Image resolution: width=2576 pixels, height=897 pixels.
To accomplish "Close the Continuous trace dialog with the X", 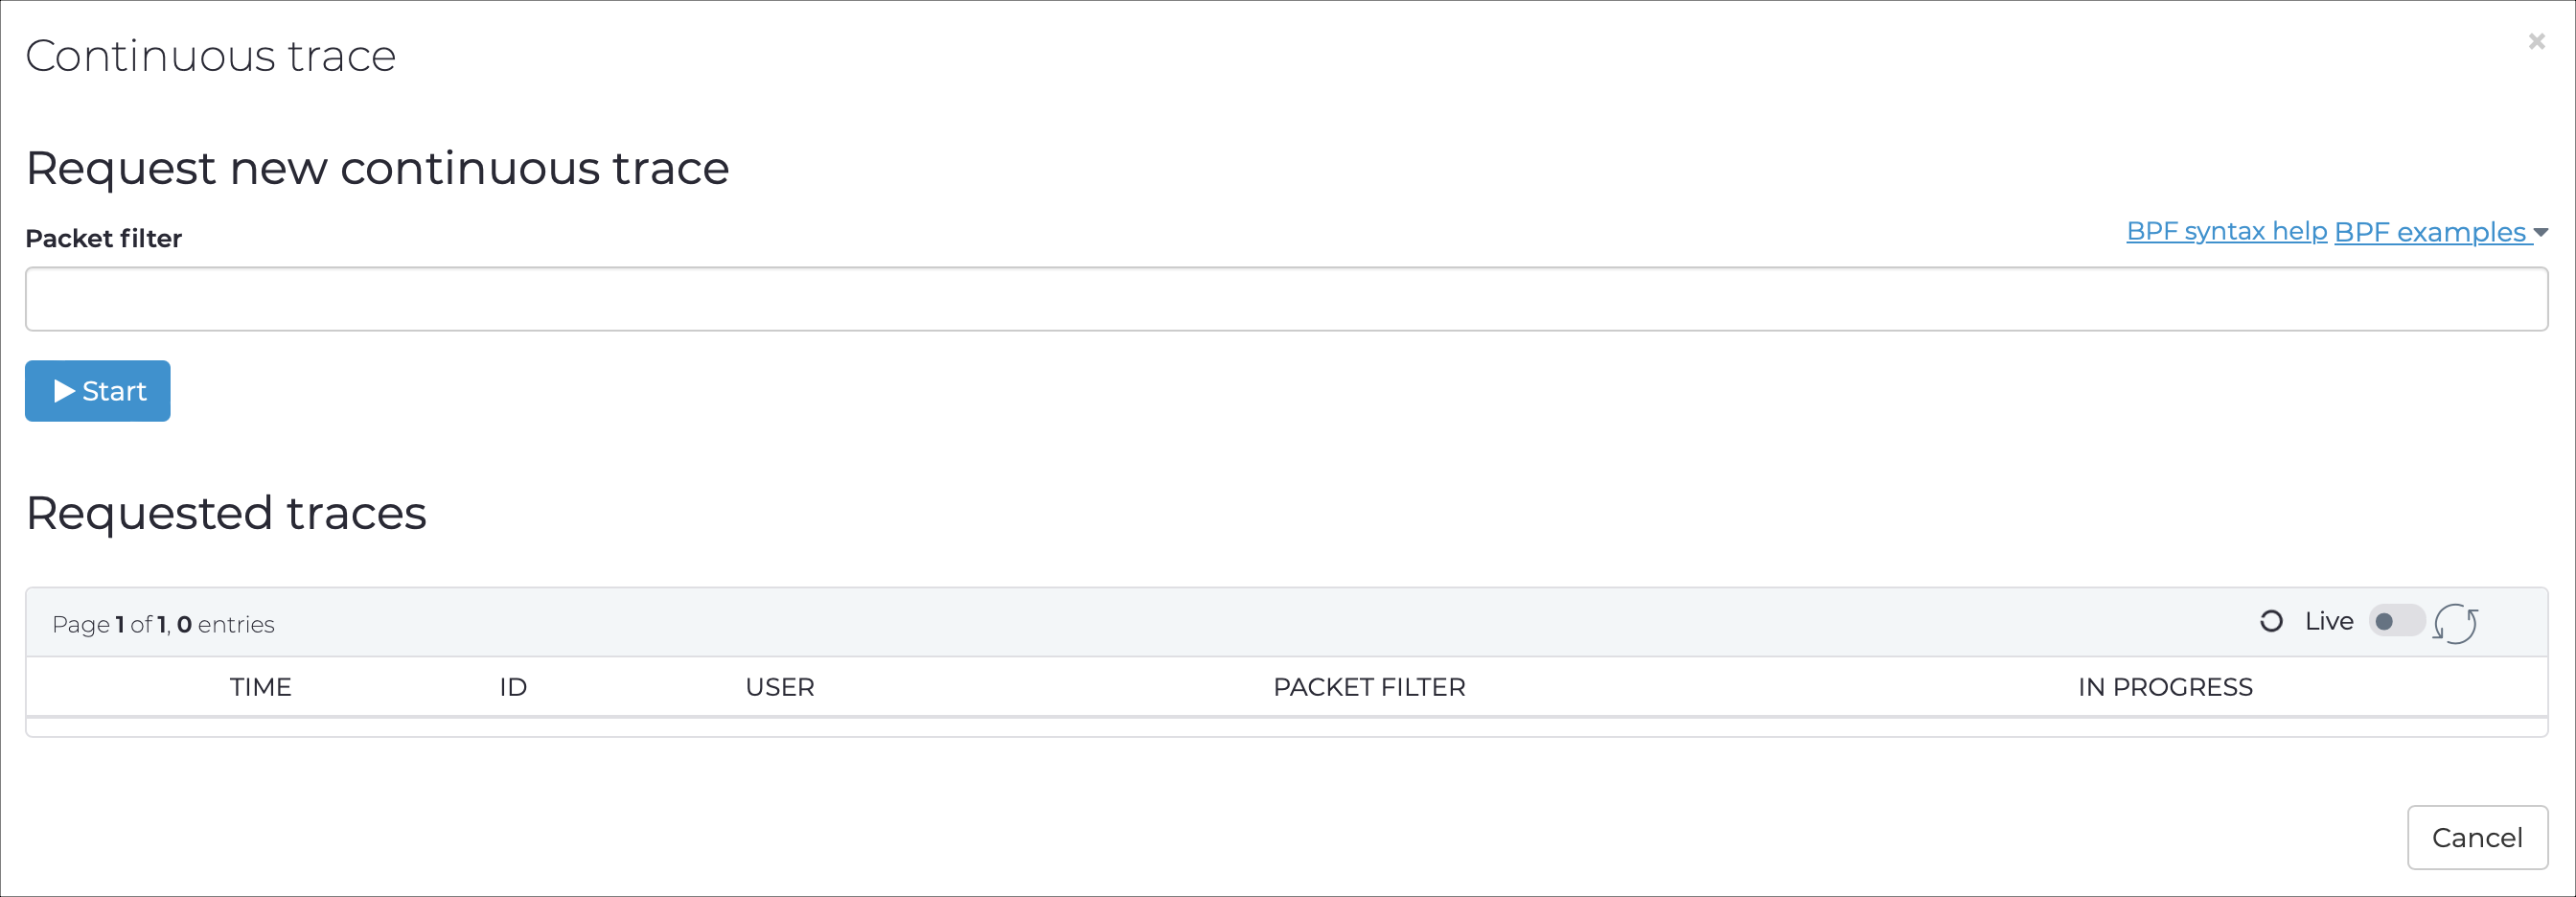I will pyautogui.click(x=2536, y=41).
